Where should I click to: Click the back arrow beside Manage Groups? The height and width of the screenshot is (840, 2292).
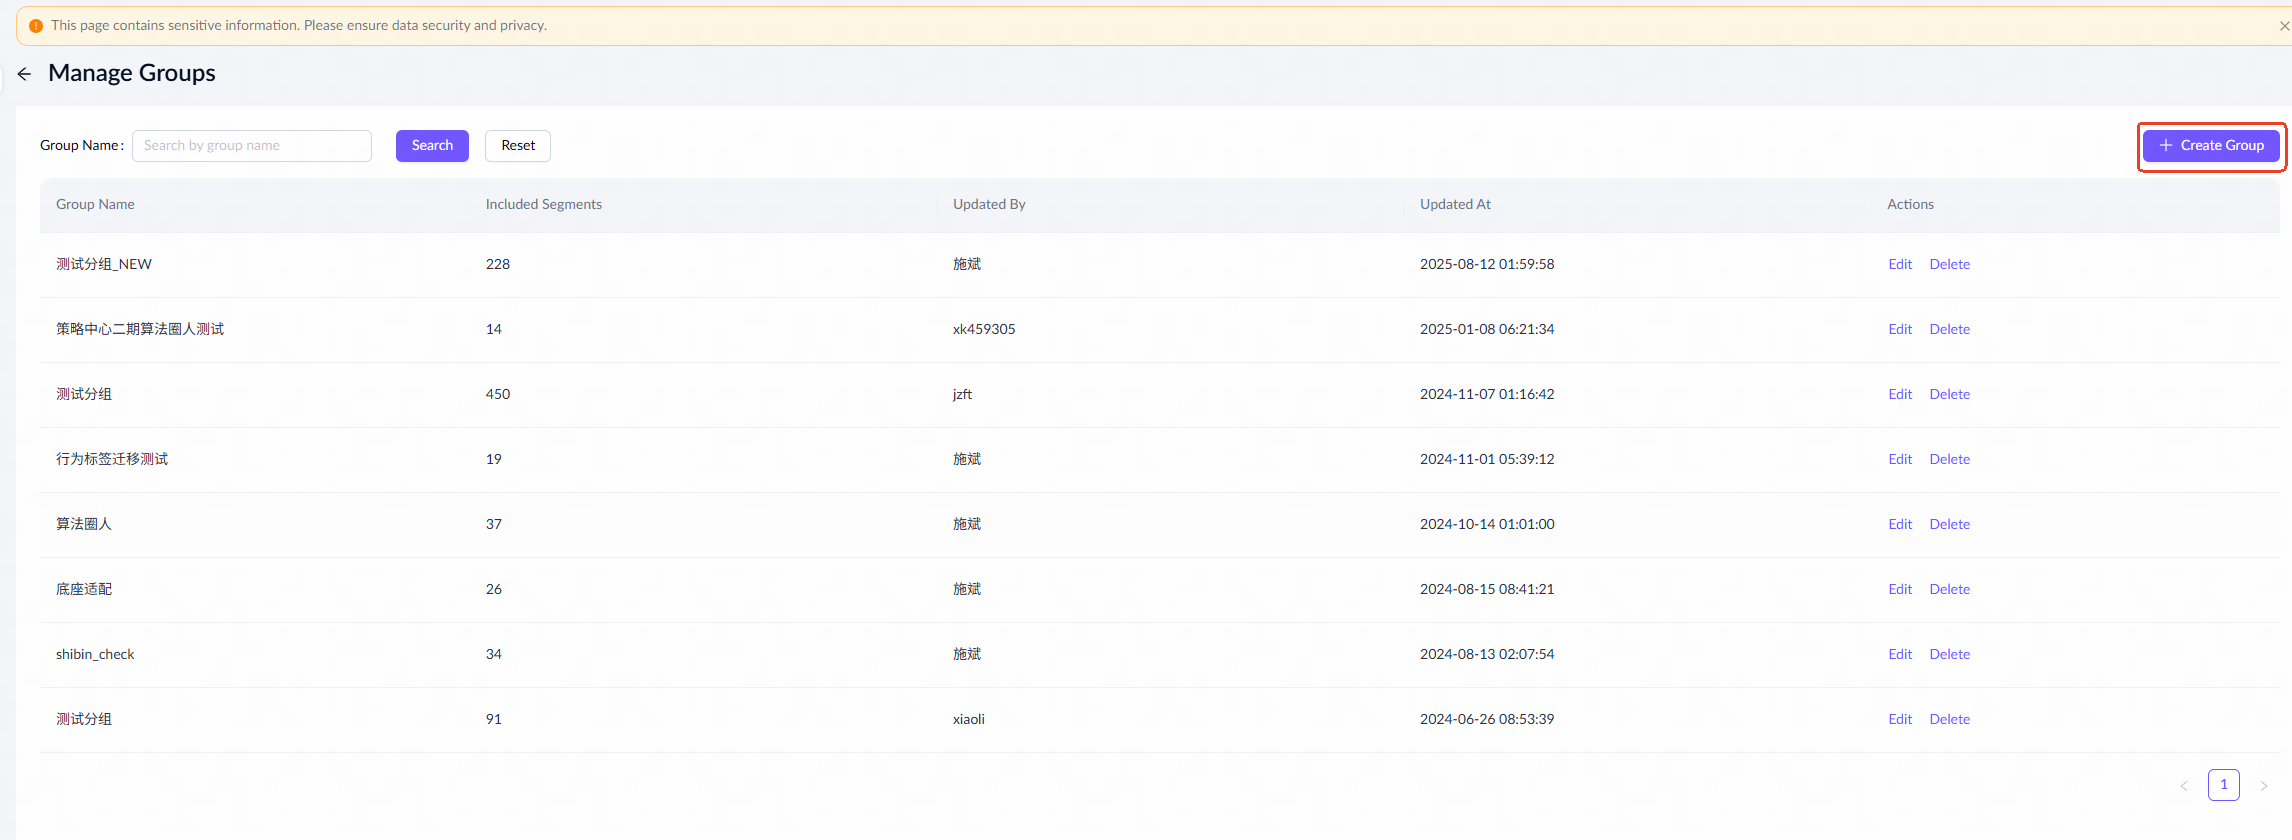click(24, 74)
